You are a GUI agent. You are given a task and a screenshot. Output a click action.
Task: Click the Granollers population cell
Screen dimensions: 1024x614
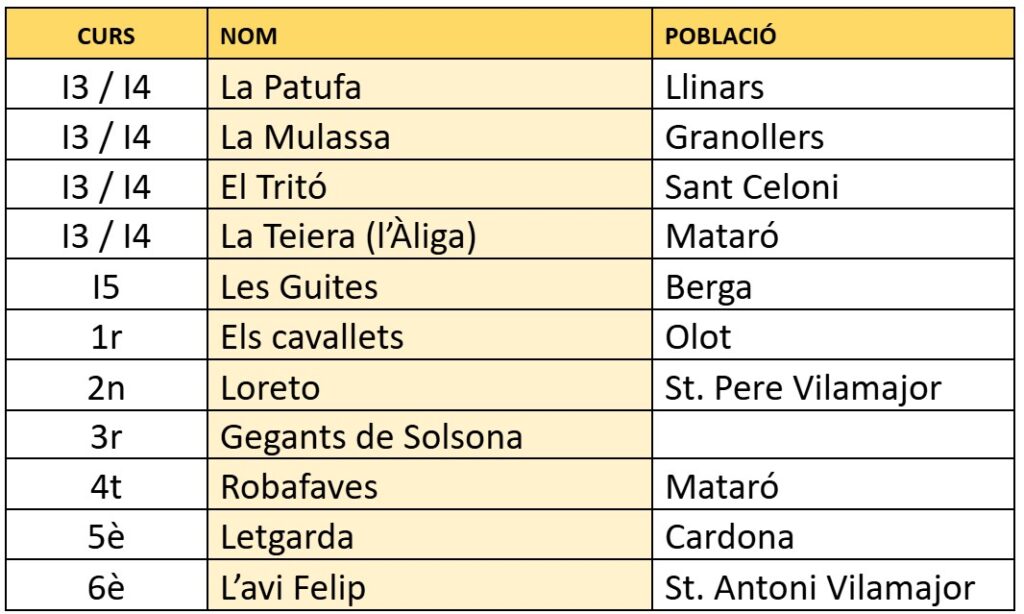click(744, 137)
